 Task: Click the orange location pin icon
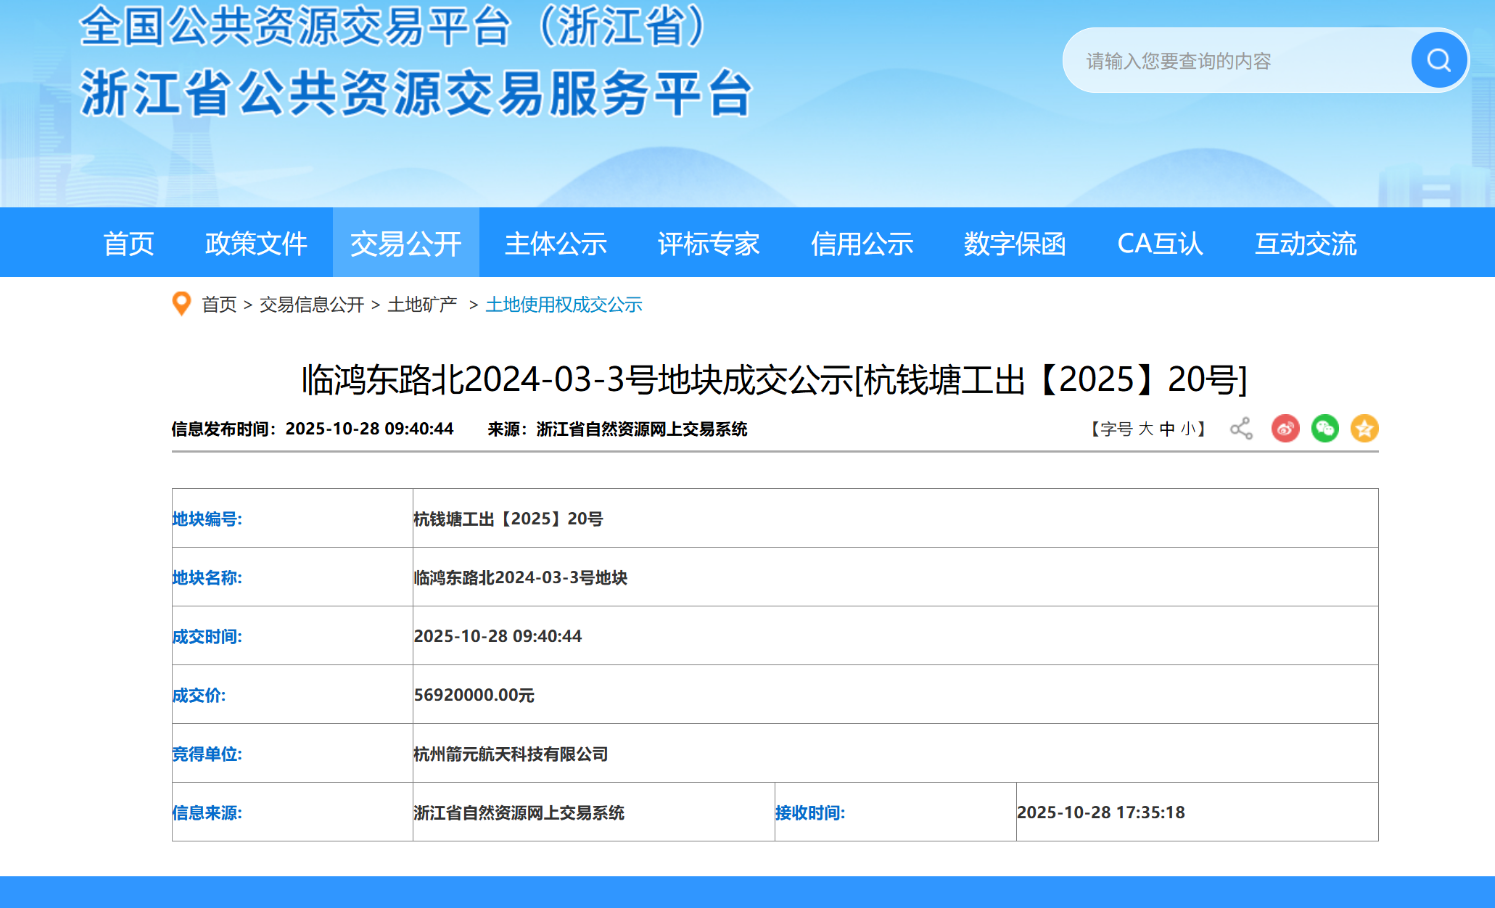[x=181, y=304]
